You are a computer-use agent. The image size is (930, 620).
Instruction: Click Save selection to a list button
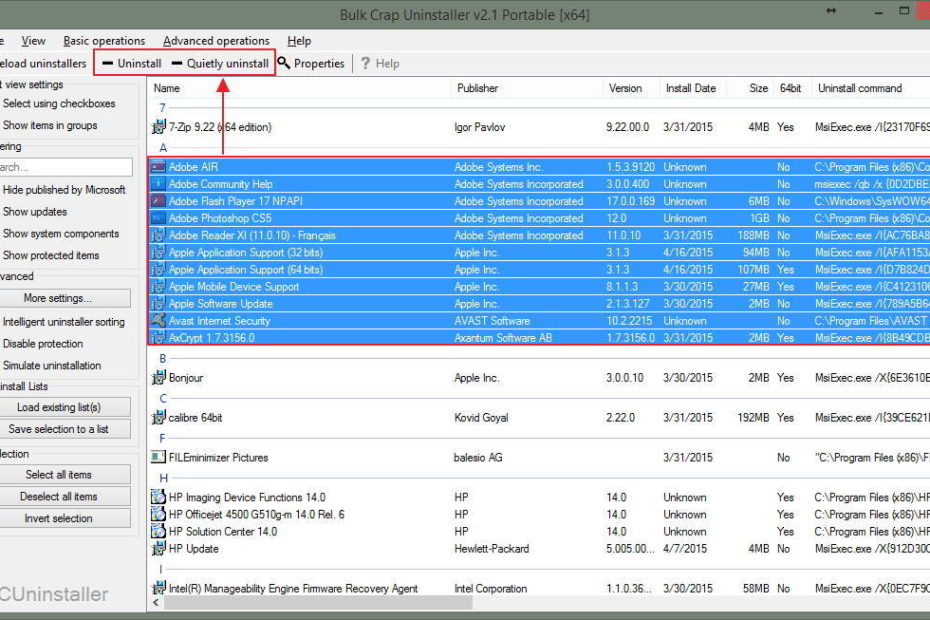click(64, 430)
